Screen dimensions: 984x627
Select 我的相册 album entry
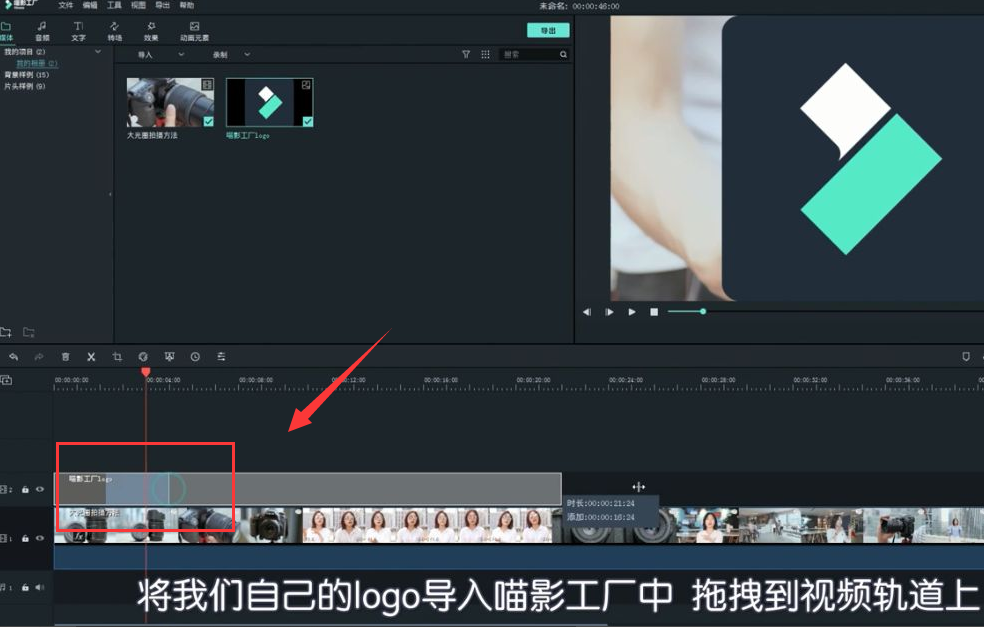pos(36,63)
